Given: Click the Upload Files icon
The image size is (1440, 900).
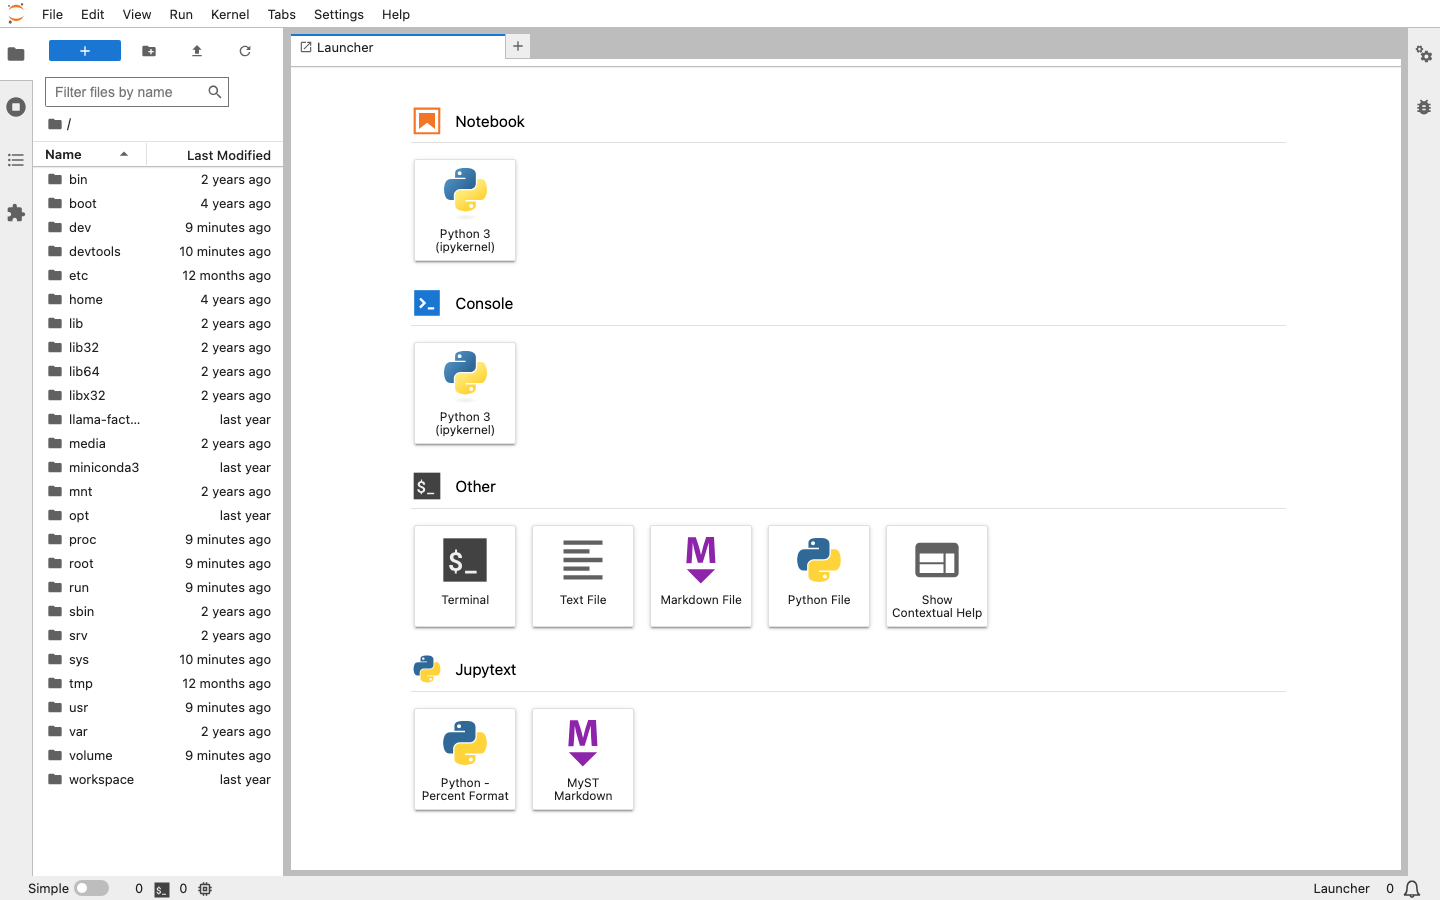Looking at the screenshot, I should click(x=197, y=51).
